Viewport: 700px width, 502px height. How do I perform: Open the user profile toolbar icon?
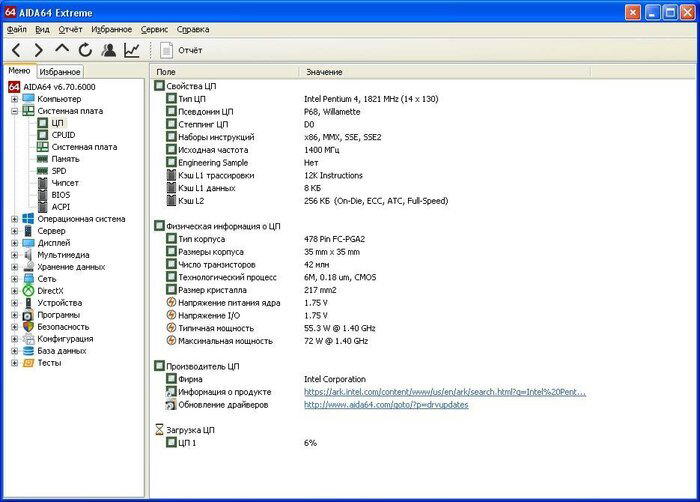(108, 50)
